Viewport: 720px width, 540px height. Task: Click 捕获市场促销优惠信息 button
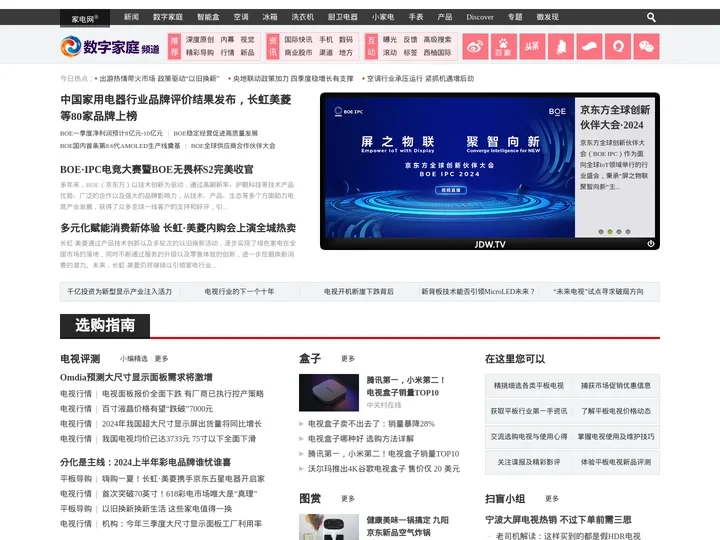tap(616, 386)
